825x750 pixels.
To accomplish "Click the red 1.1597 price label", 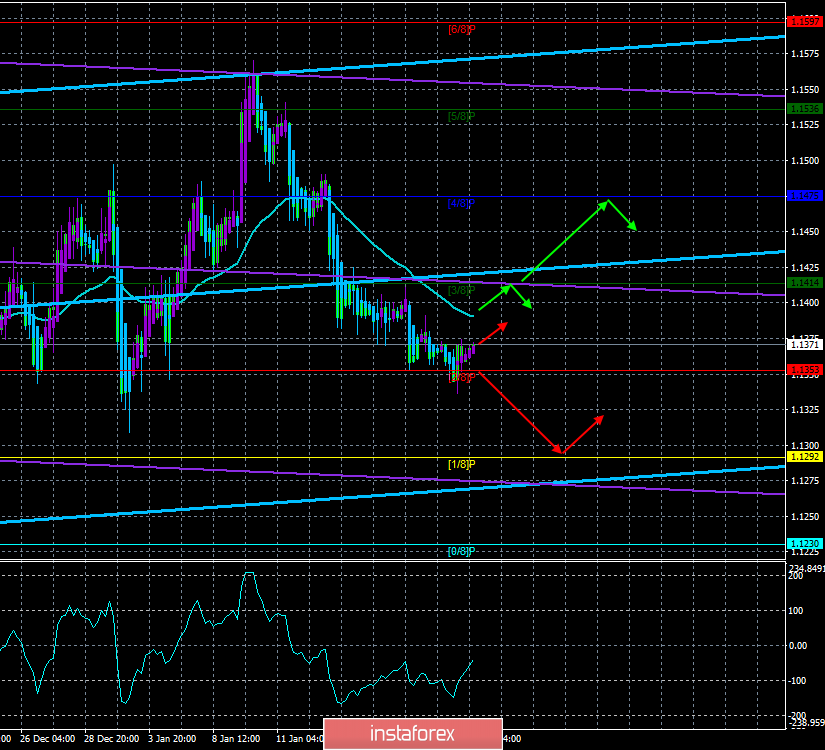I will pos(805,22).
